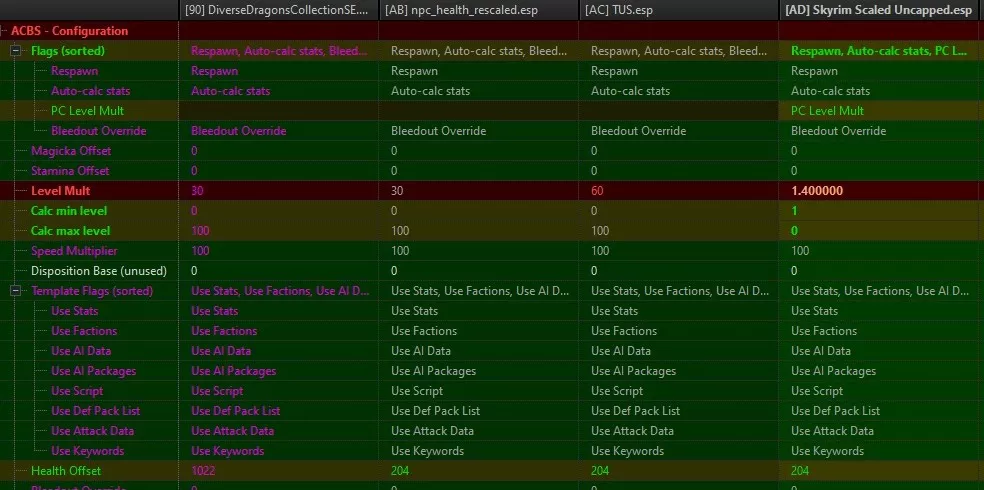Click Template Flags summary in npc_health_rescaled.esp column
984x490 pixels.
point(480,291)
